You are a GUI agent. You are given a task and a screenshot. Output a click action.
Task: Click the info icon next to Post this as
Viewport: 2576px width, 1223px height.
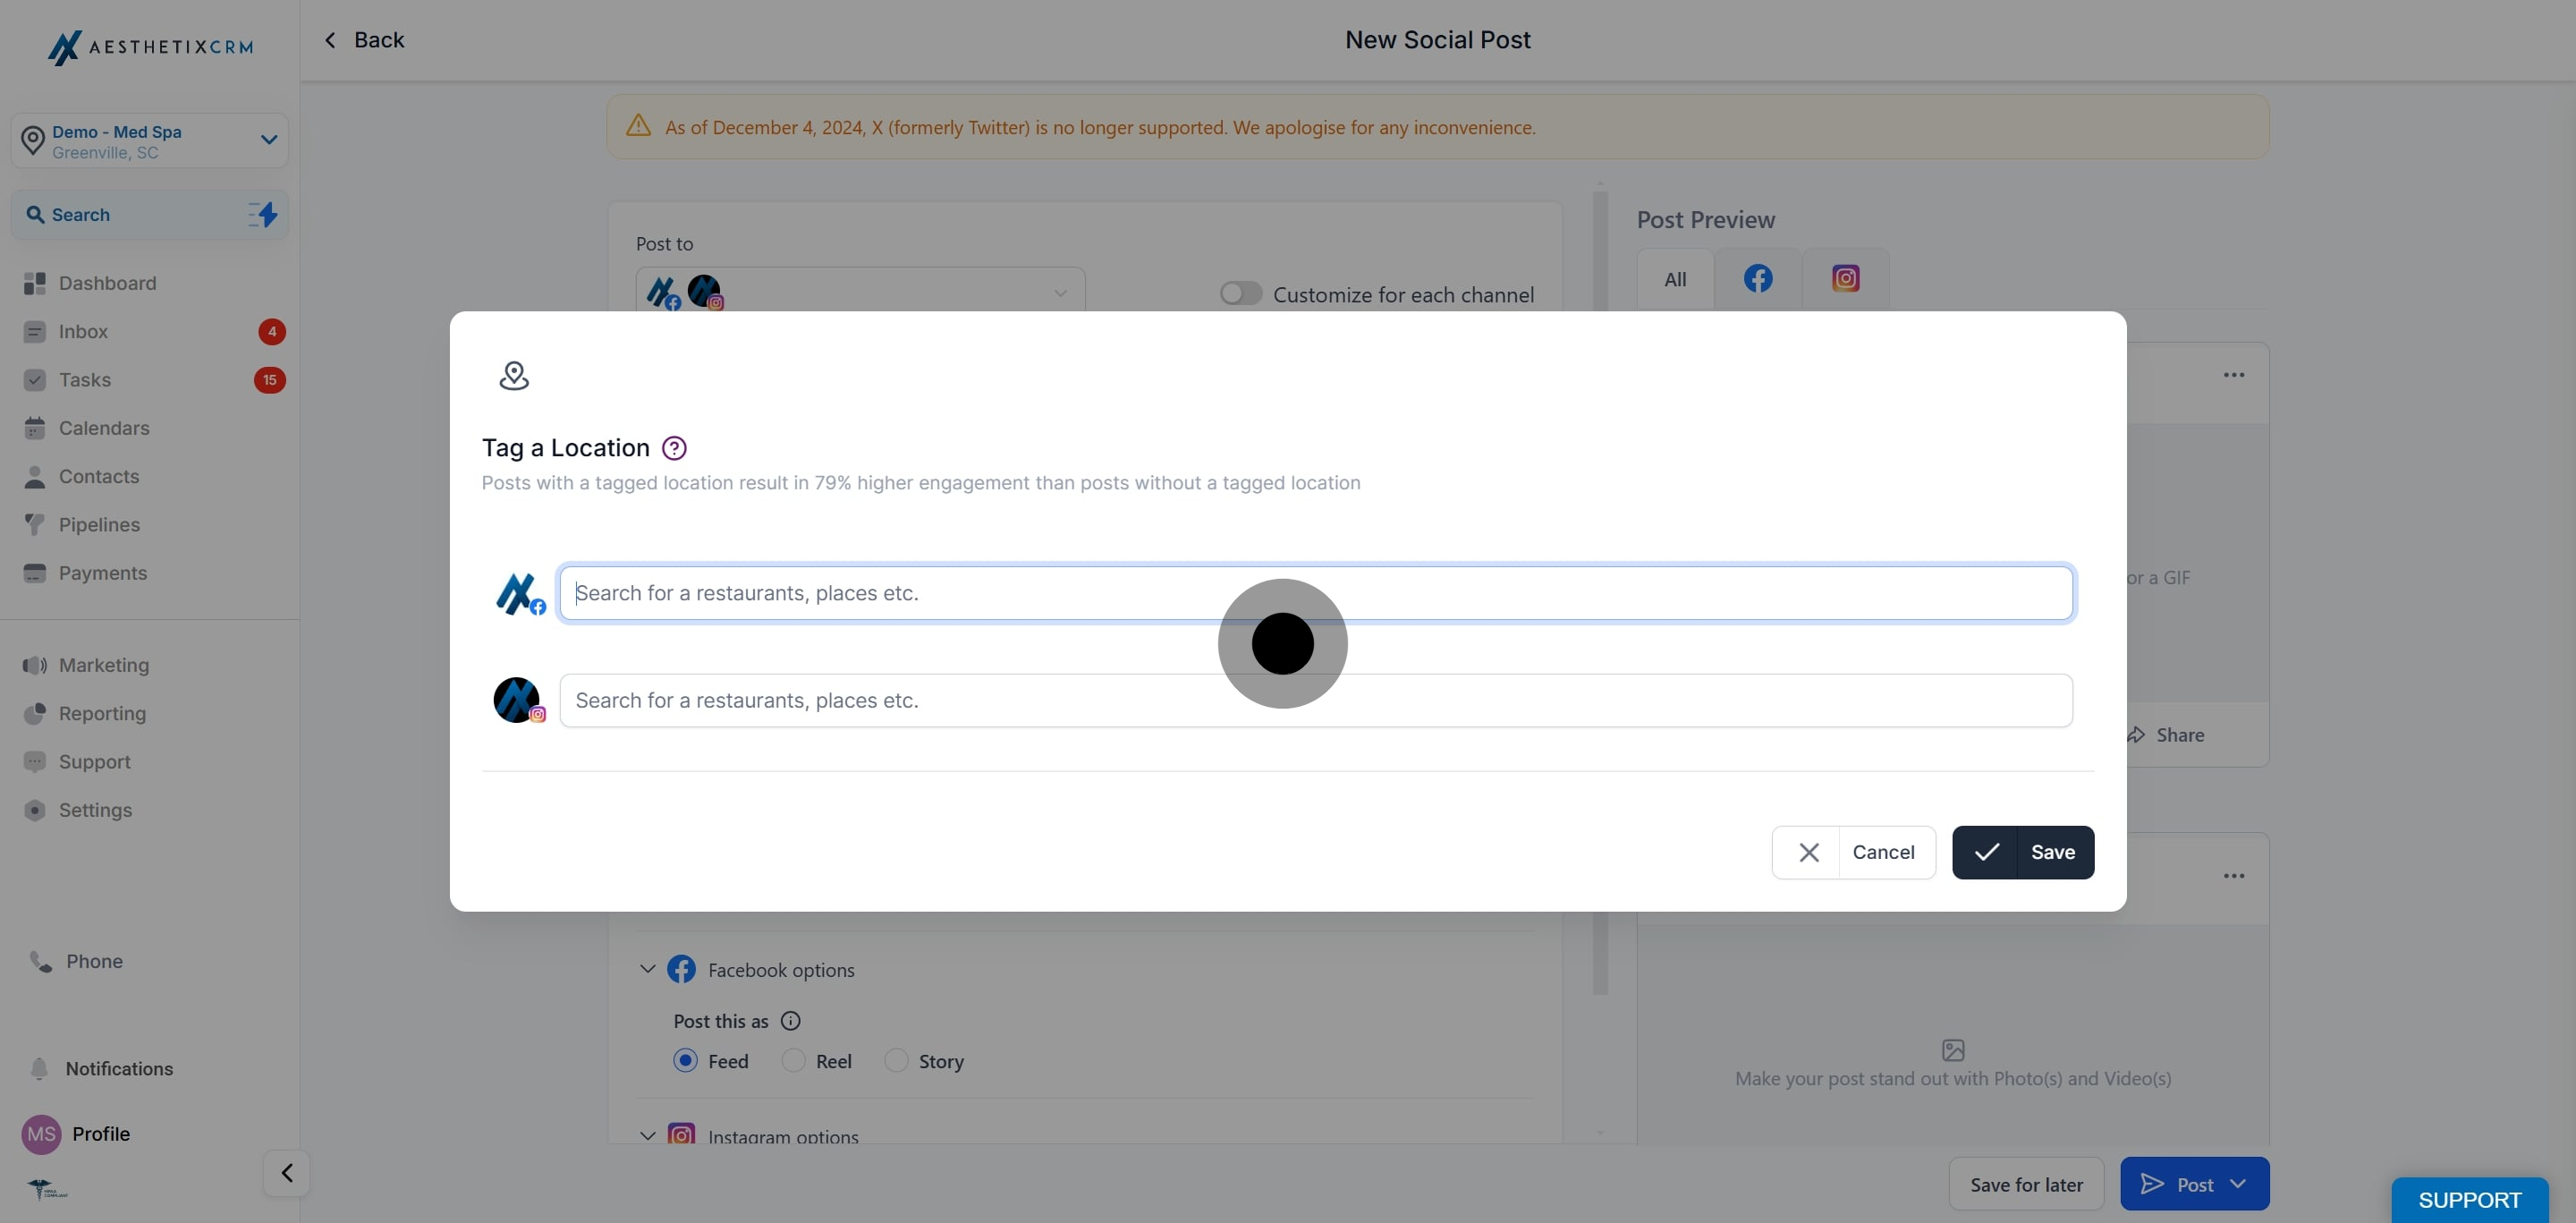790,1021
